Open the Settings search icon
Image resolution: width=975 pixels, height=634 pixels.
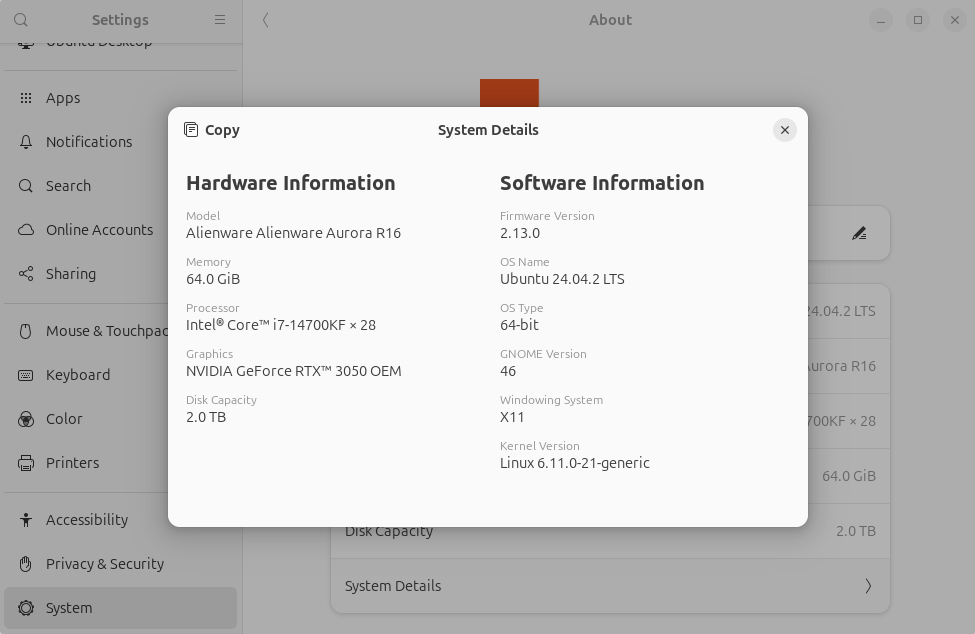point(21,20)
